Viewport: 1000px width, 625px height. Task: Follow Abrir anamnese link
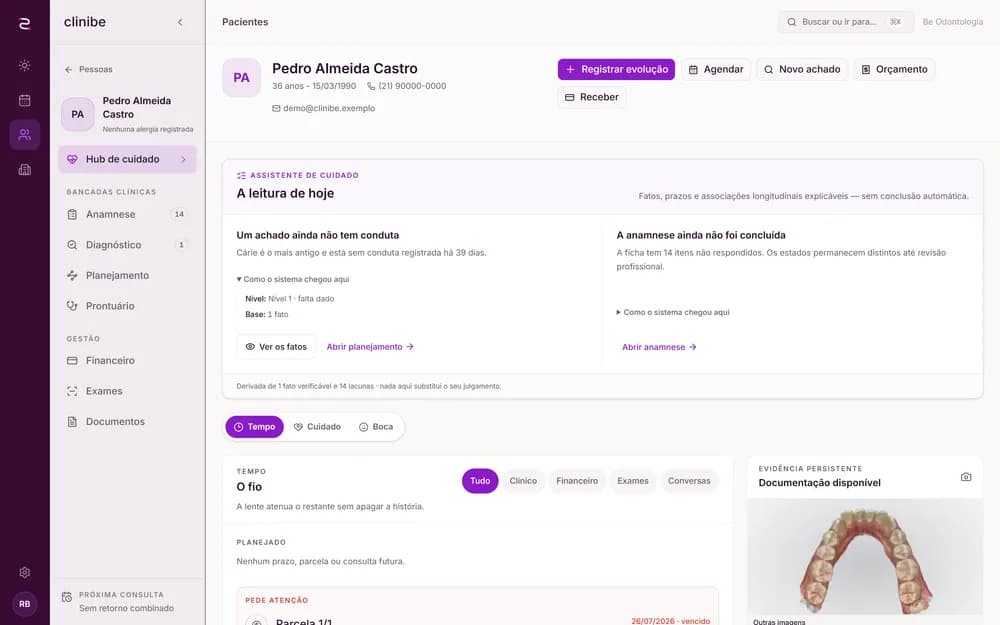tap(659, 347)
